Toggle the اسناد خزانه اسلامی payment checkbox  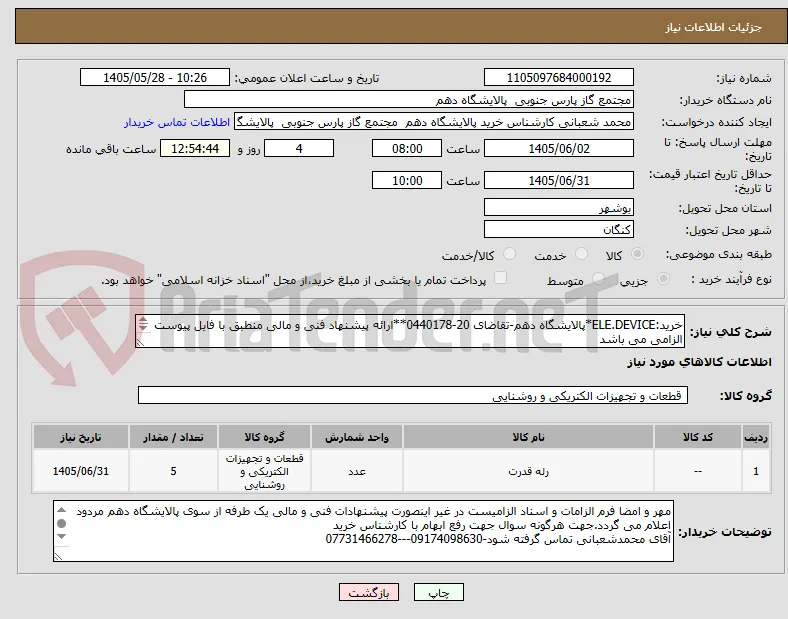click(501, 278)
